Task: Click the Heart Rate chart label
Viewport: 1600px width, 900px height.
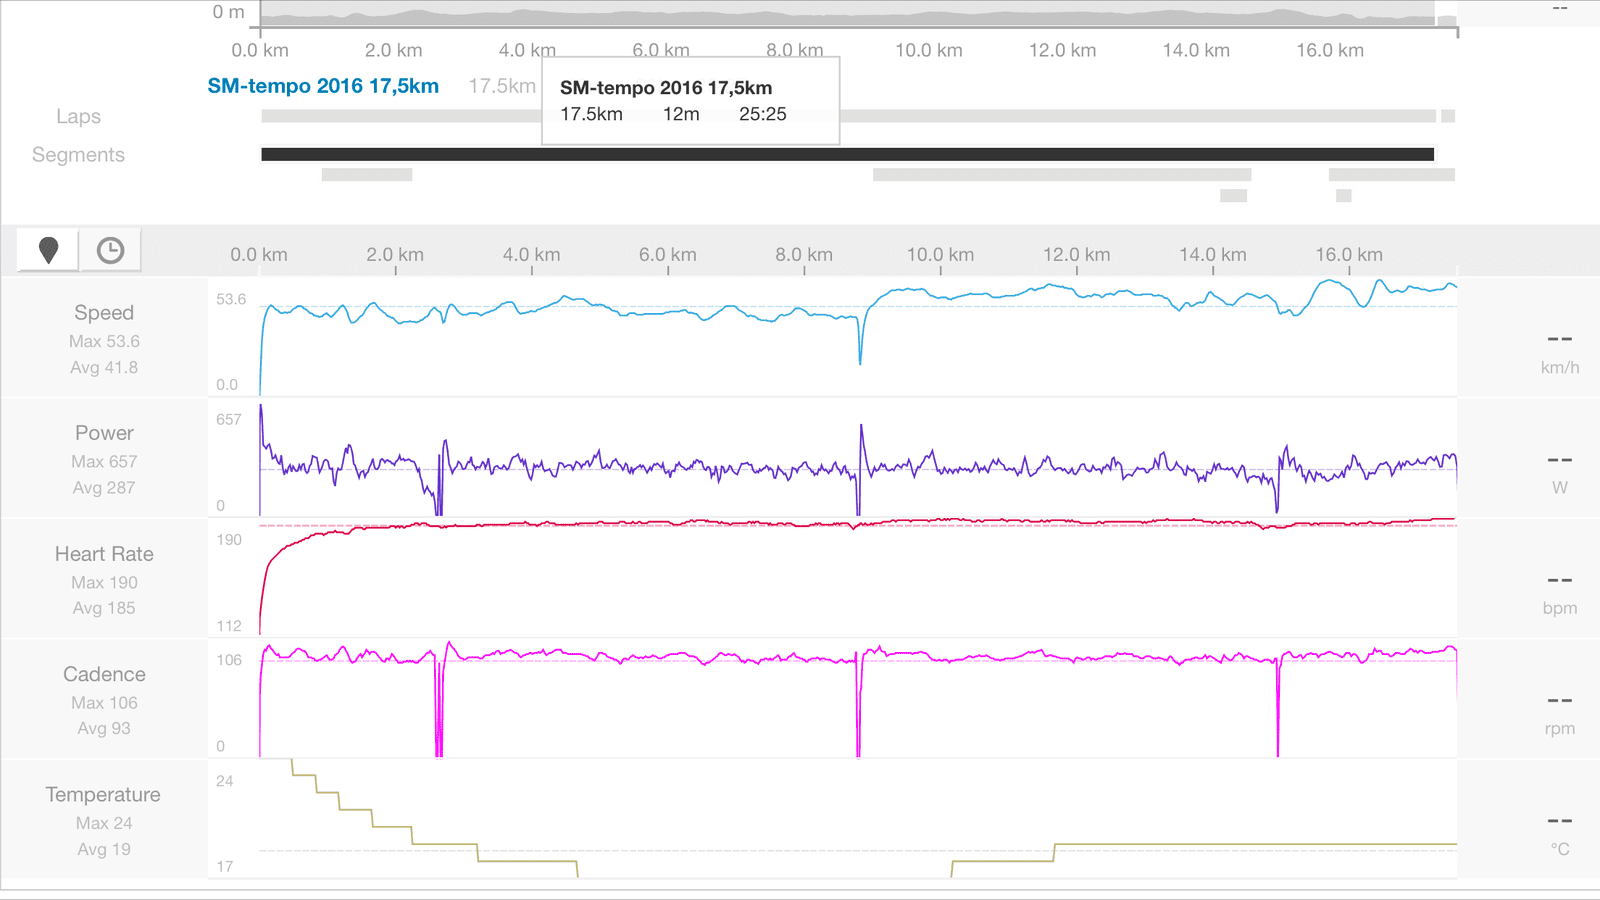Action: [x=104, y=554]
